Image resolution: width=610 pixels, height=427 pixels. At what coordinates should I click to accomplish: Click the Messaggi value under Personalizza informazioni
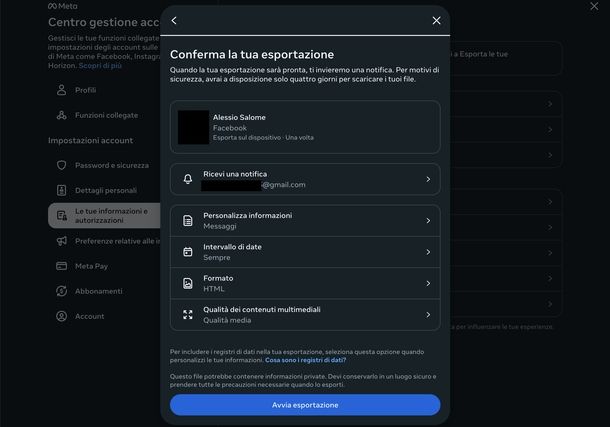(219, 226)
